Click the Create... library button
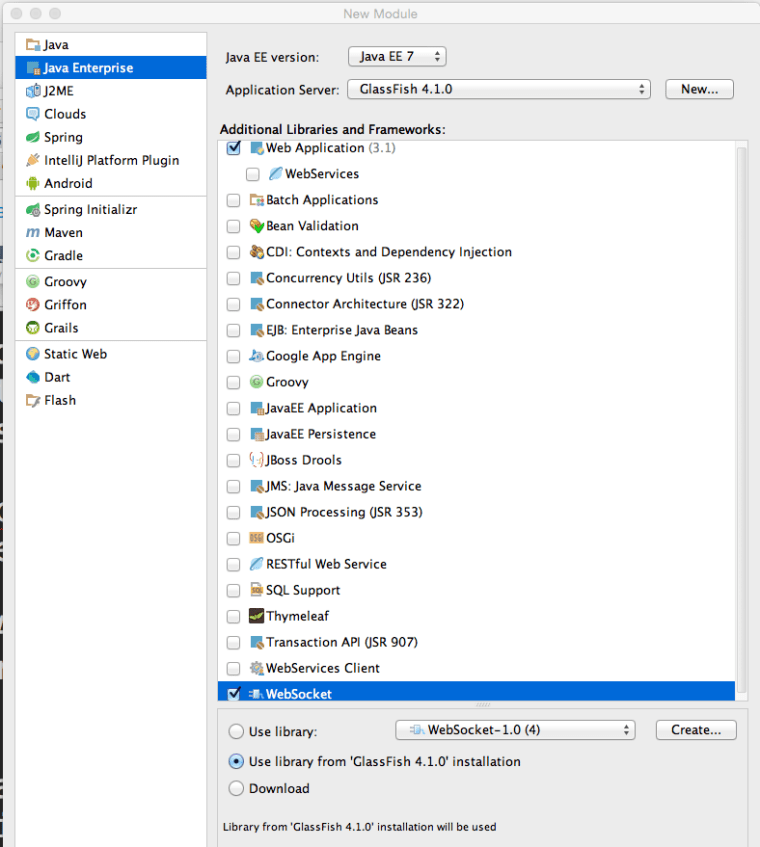 coord(695,730)
